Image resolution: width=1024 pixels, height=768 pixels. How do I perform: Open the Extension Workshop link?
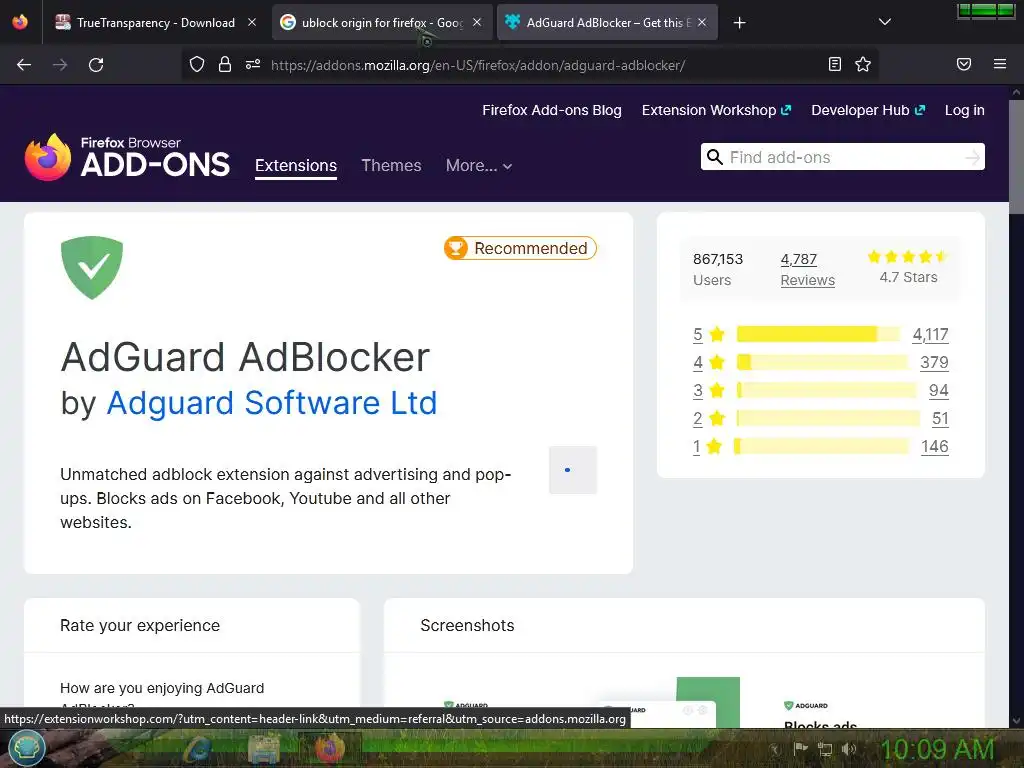(x=716, y=110)
